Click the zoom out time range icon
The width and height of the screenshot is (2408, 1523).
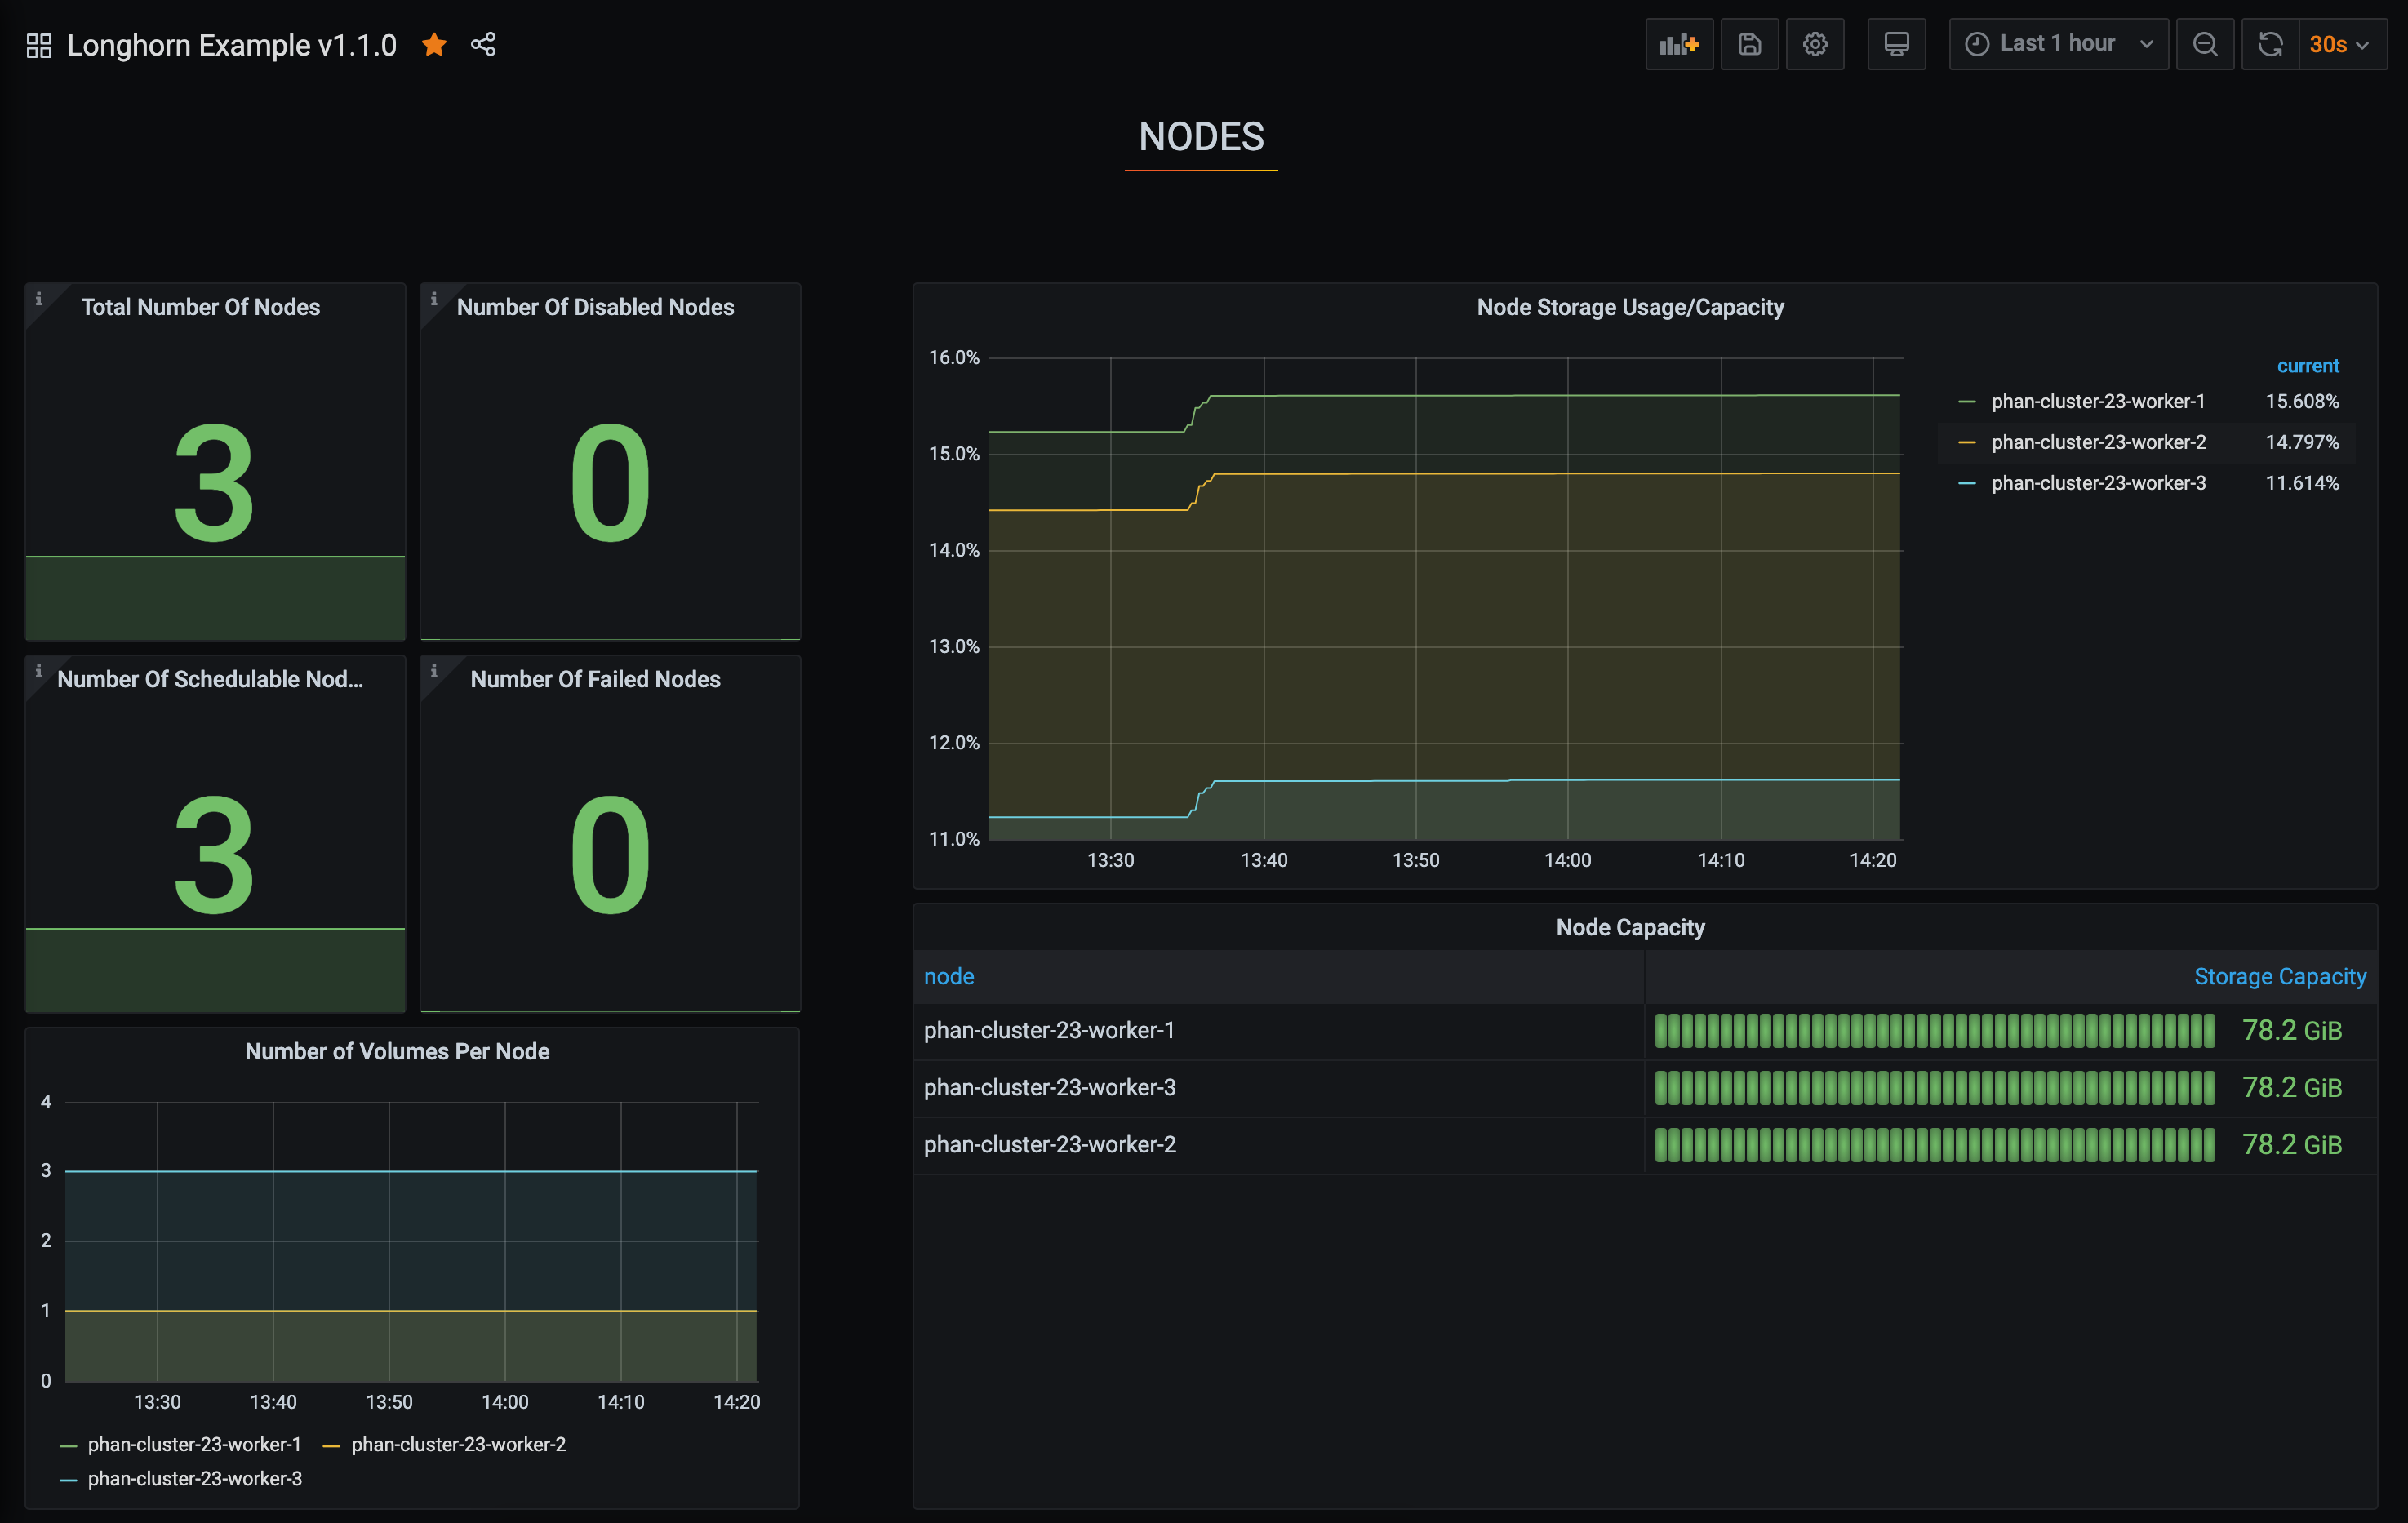pos(2204,44)
